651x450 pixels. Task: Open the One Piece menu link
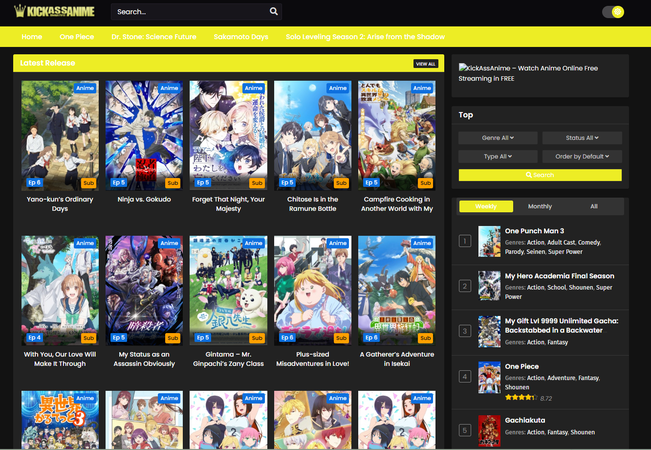(x=77, y=37)
